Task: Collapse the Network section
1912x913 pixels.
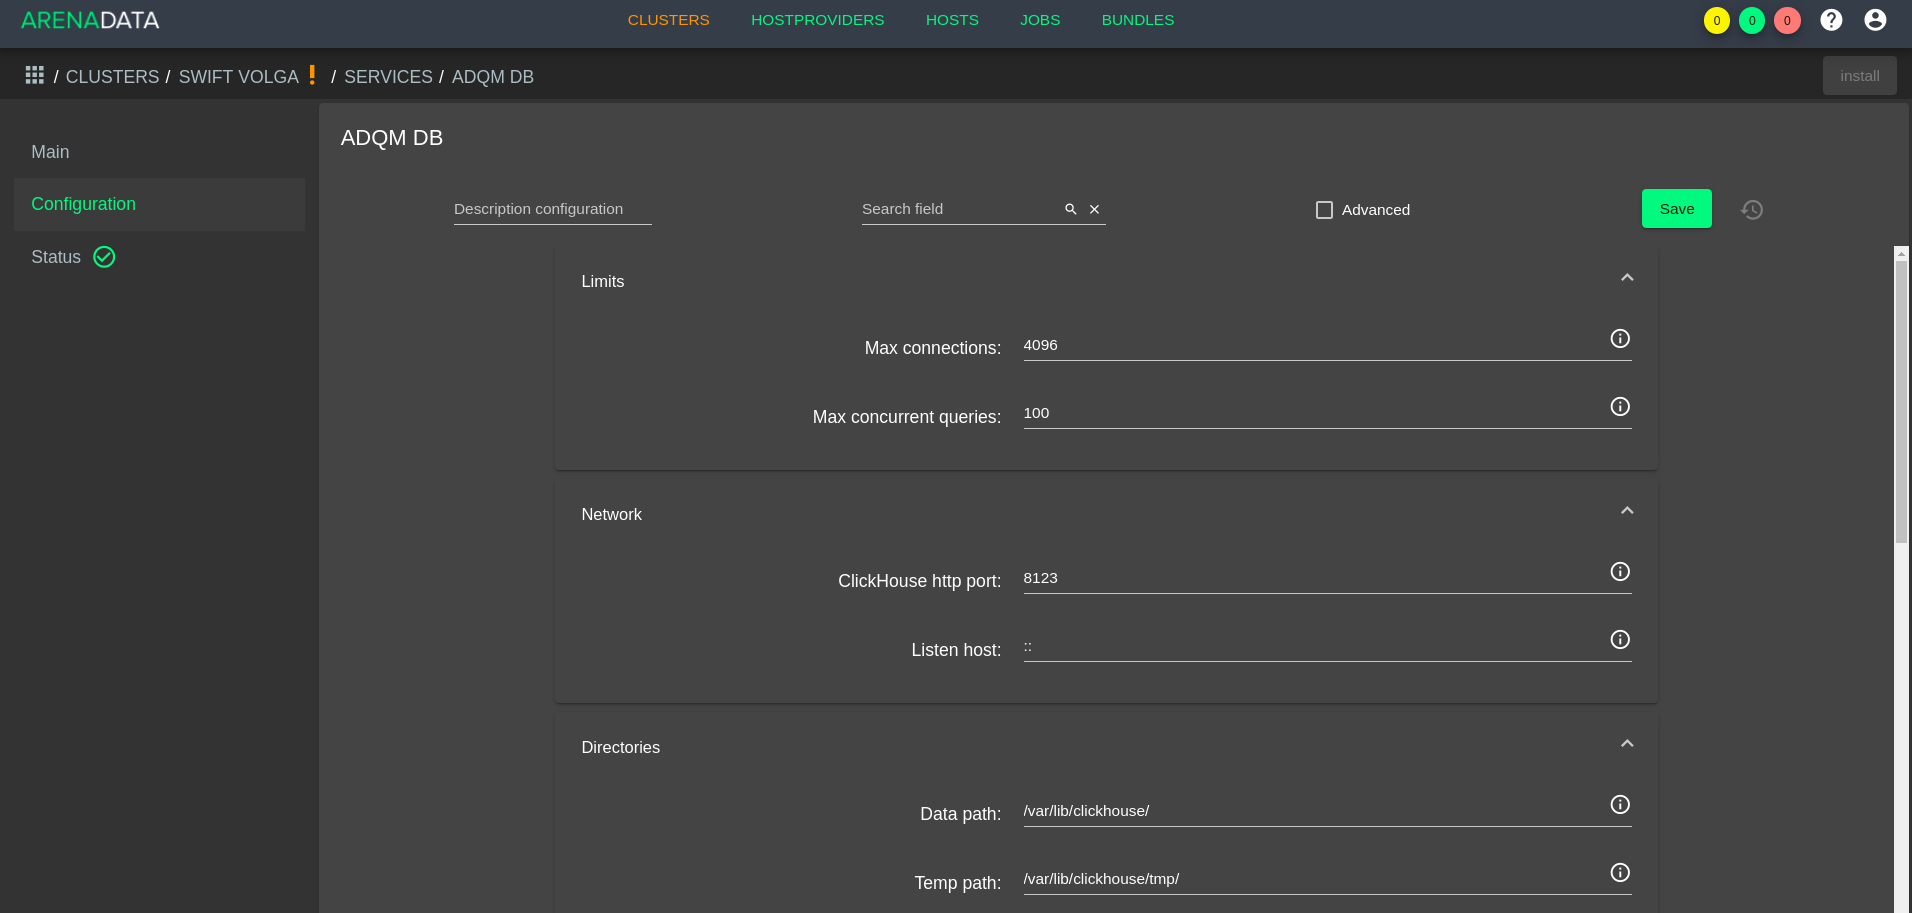Action: coord(1627,511)
